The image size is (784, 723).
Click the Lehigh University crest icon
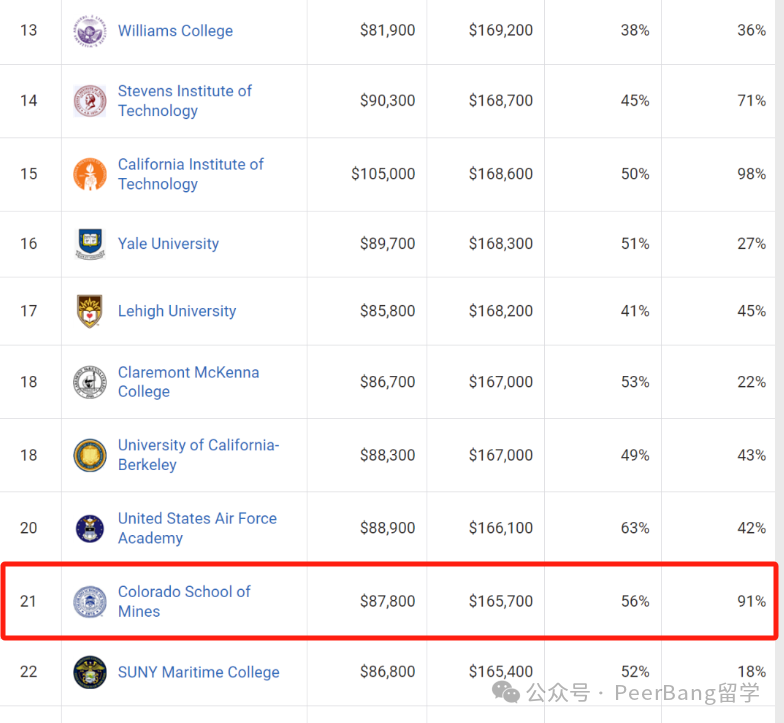click(x=90, y=311)
